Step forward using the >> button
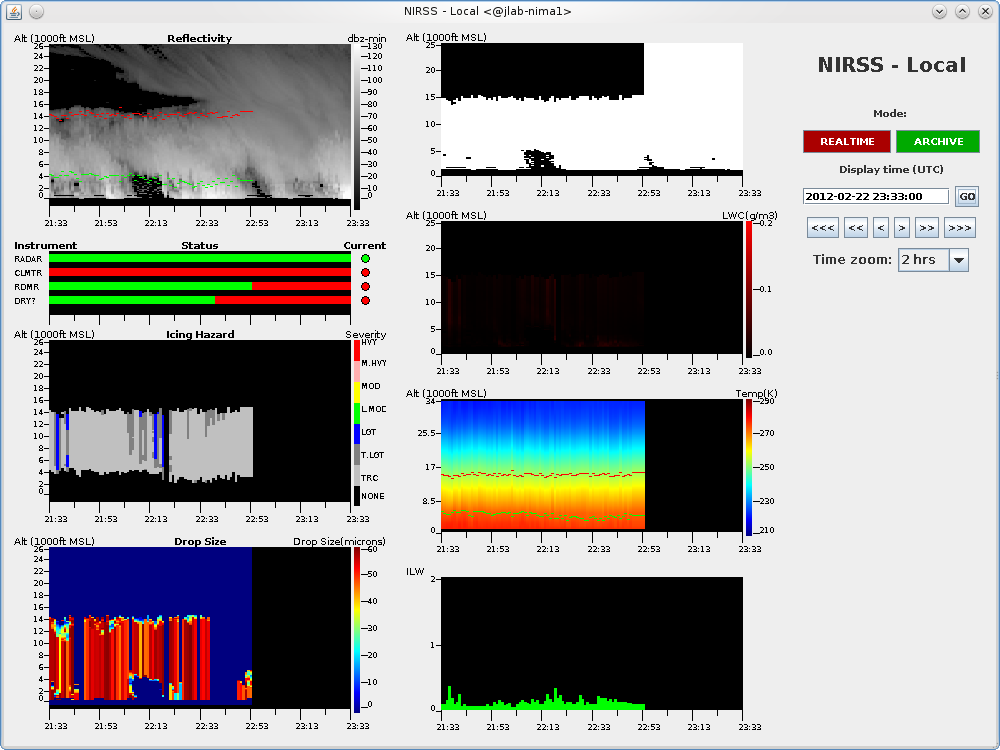The image size is (1000, 750). point(927,228)
